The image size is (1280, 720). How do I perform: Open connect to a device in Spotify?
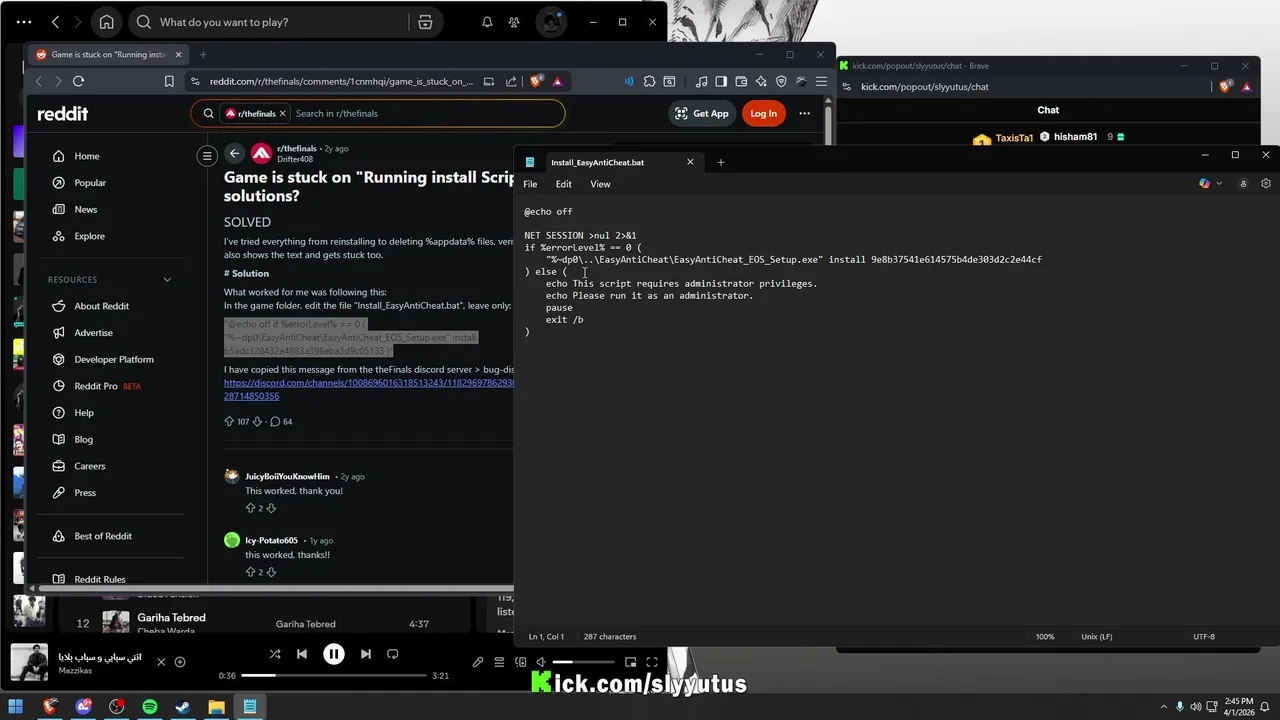click(x=520, y=662)
